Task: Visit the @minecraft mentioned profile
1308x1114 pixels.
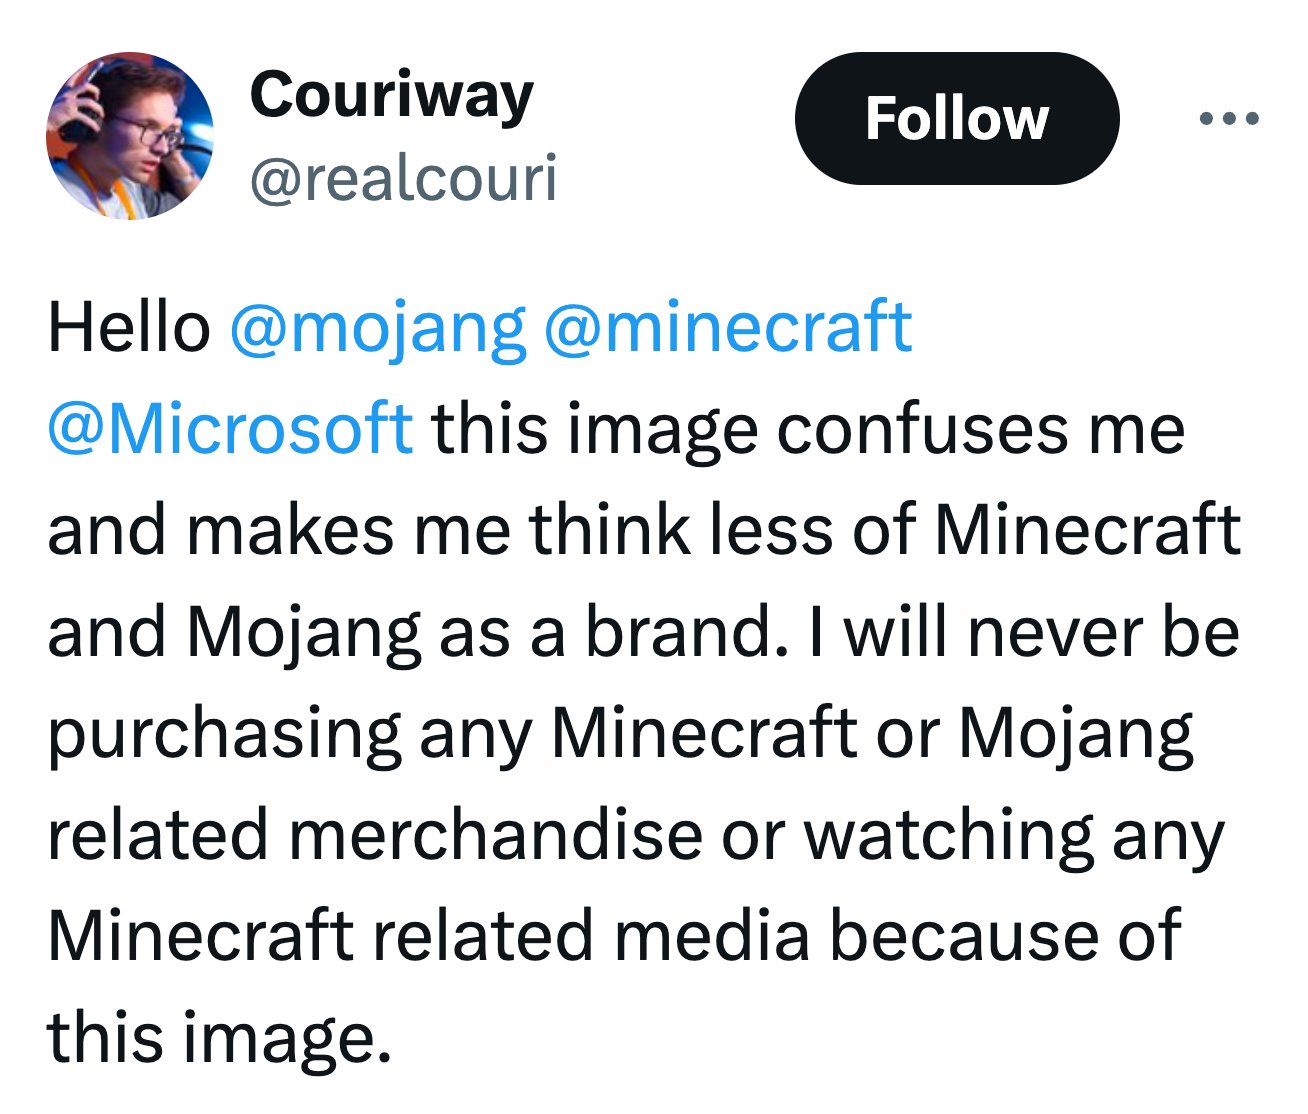Action: pos(727,328)
